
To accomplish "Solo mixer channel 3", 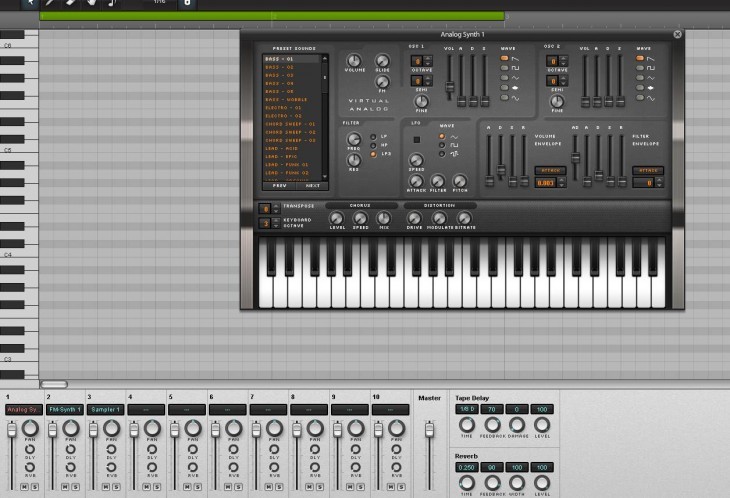I will point(116,487).
